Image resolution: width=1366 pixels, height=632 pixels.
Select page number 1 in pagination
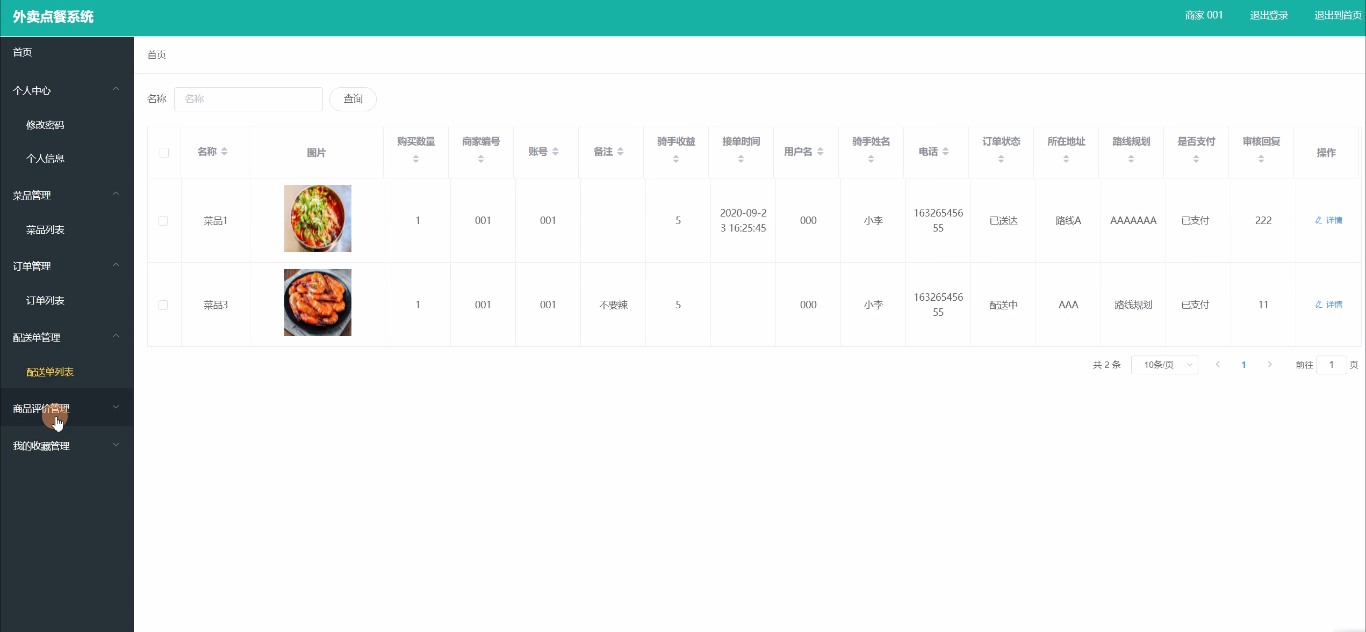pos(1243,365)
